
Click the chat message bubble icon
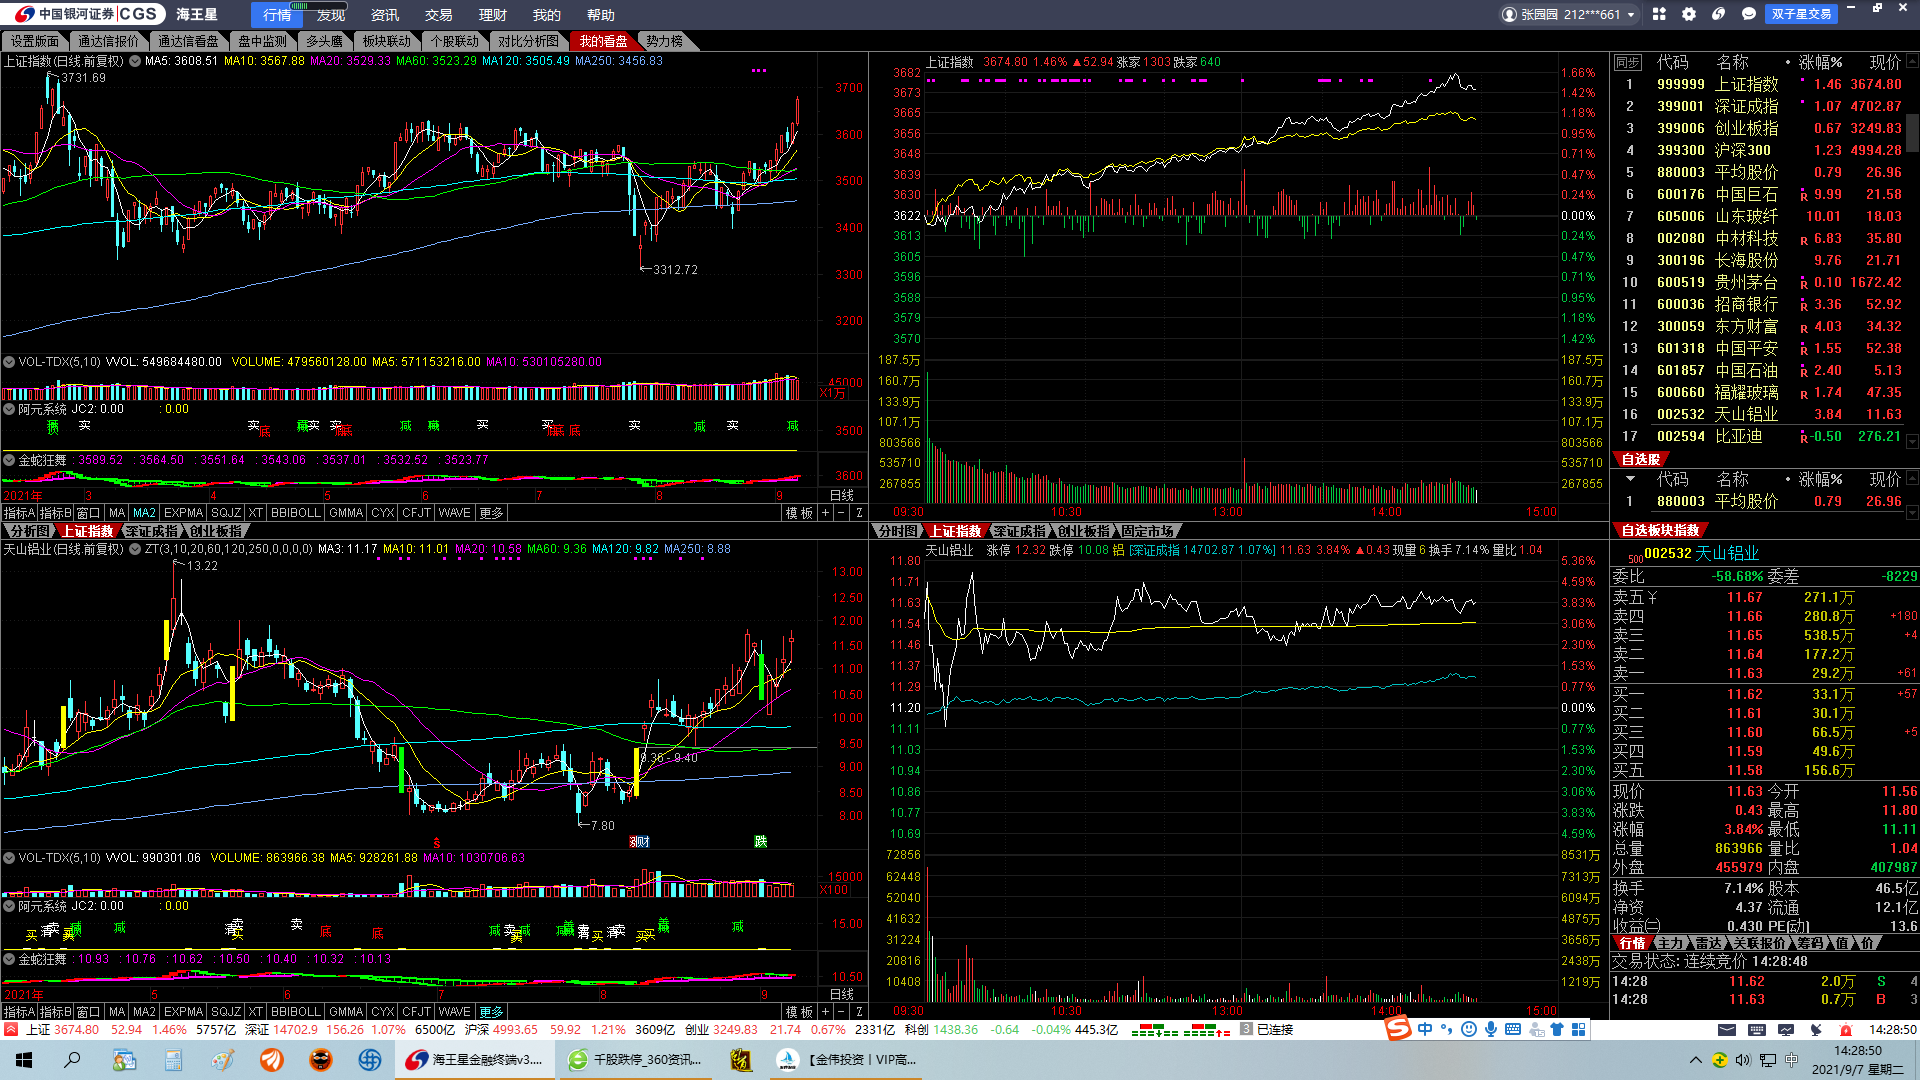click(x=1749, y=14)
